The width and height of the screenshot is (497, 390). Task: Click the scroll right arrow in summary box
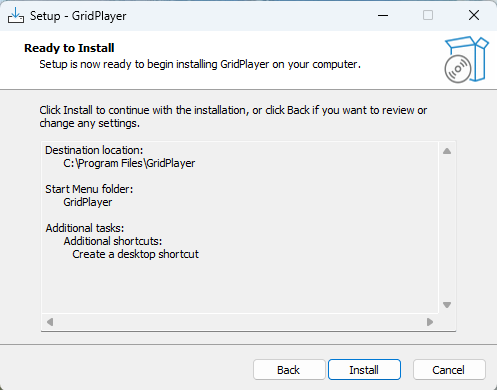point(430,322)
